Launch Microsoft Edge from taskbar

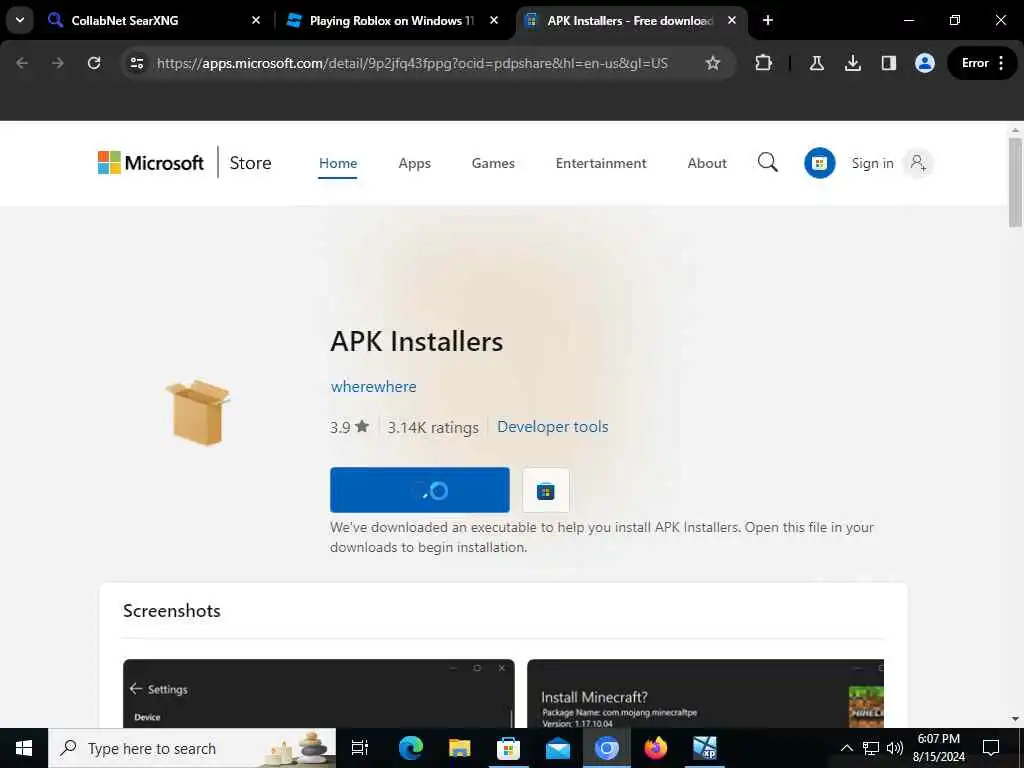(x=411, y=748)
